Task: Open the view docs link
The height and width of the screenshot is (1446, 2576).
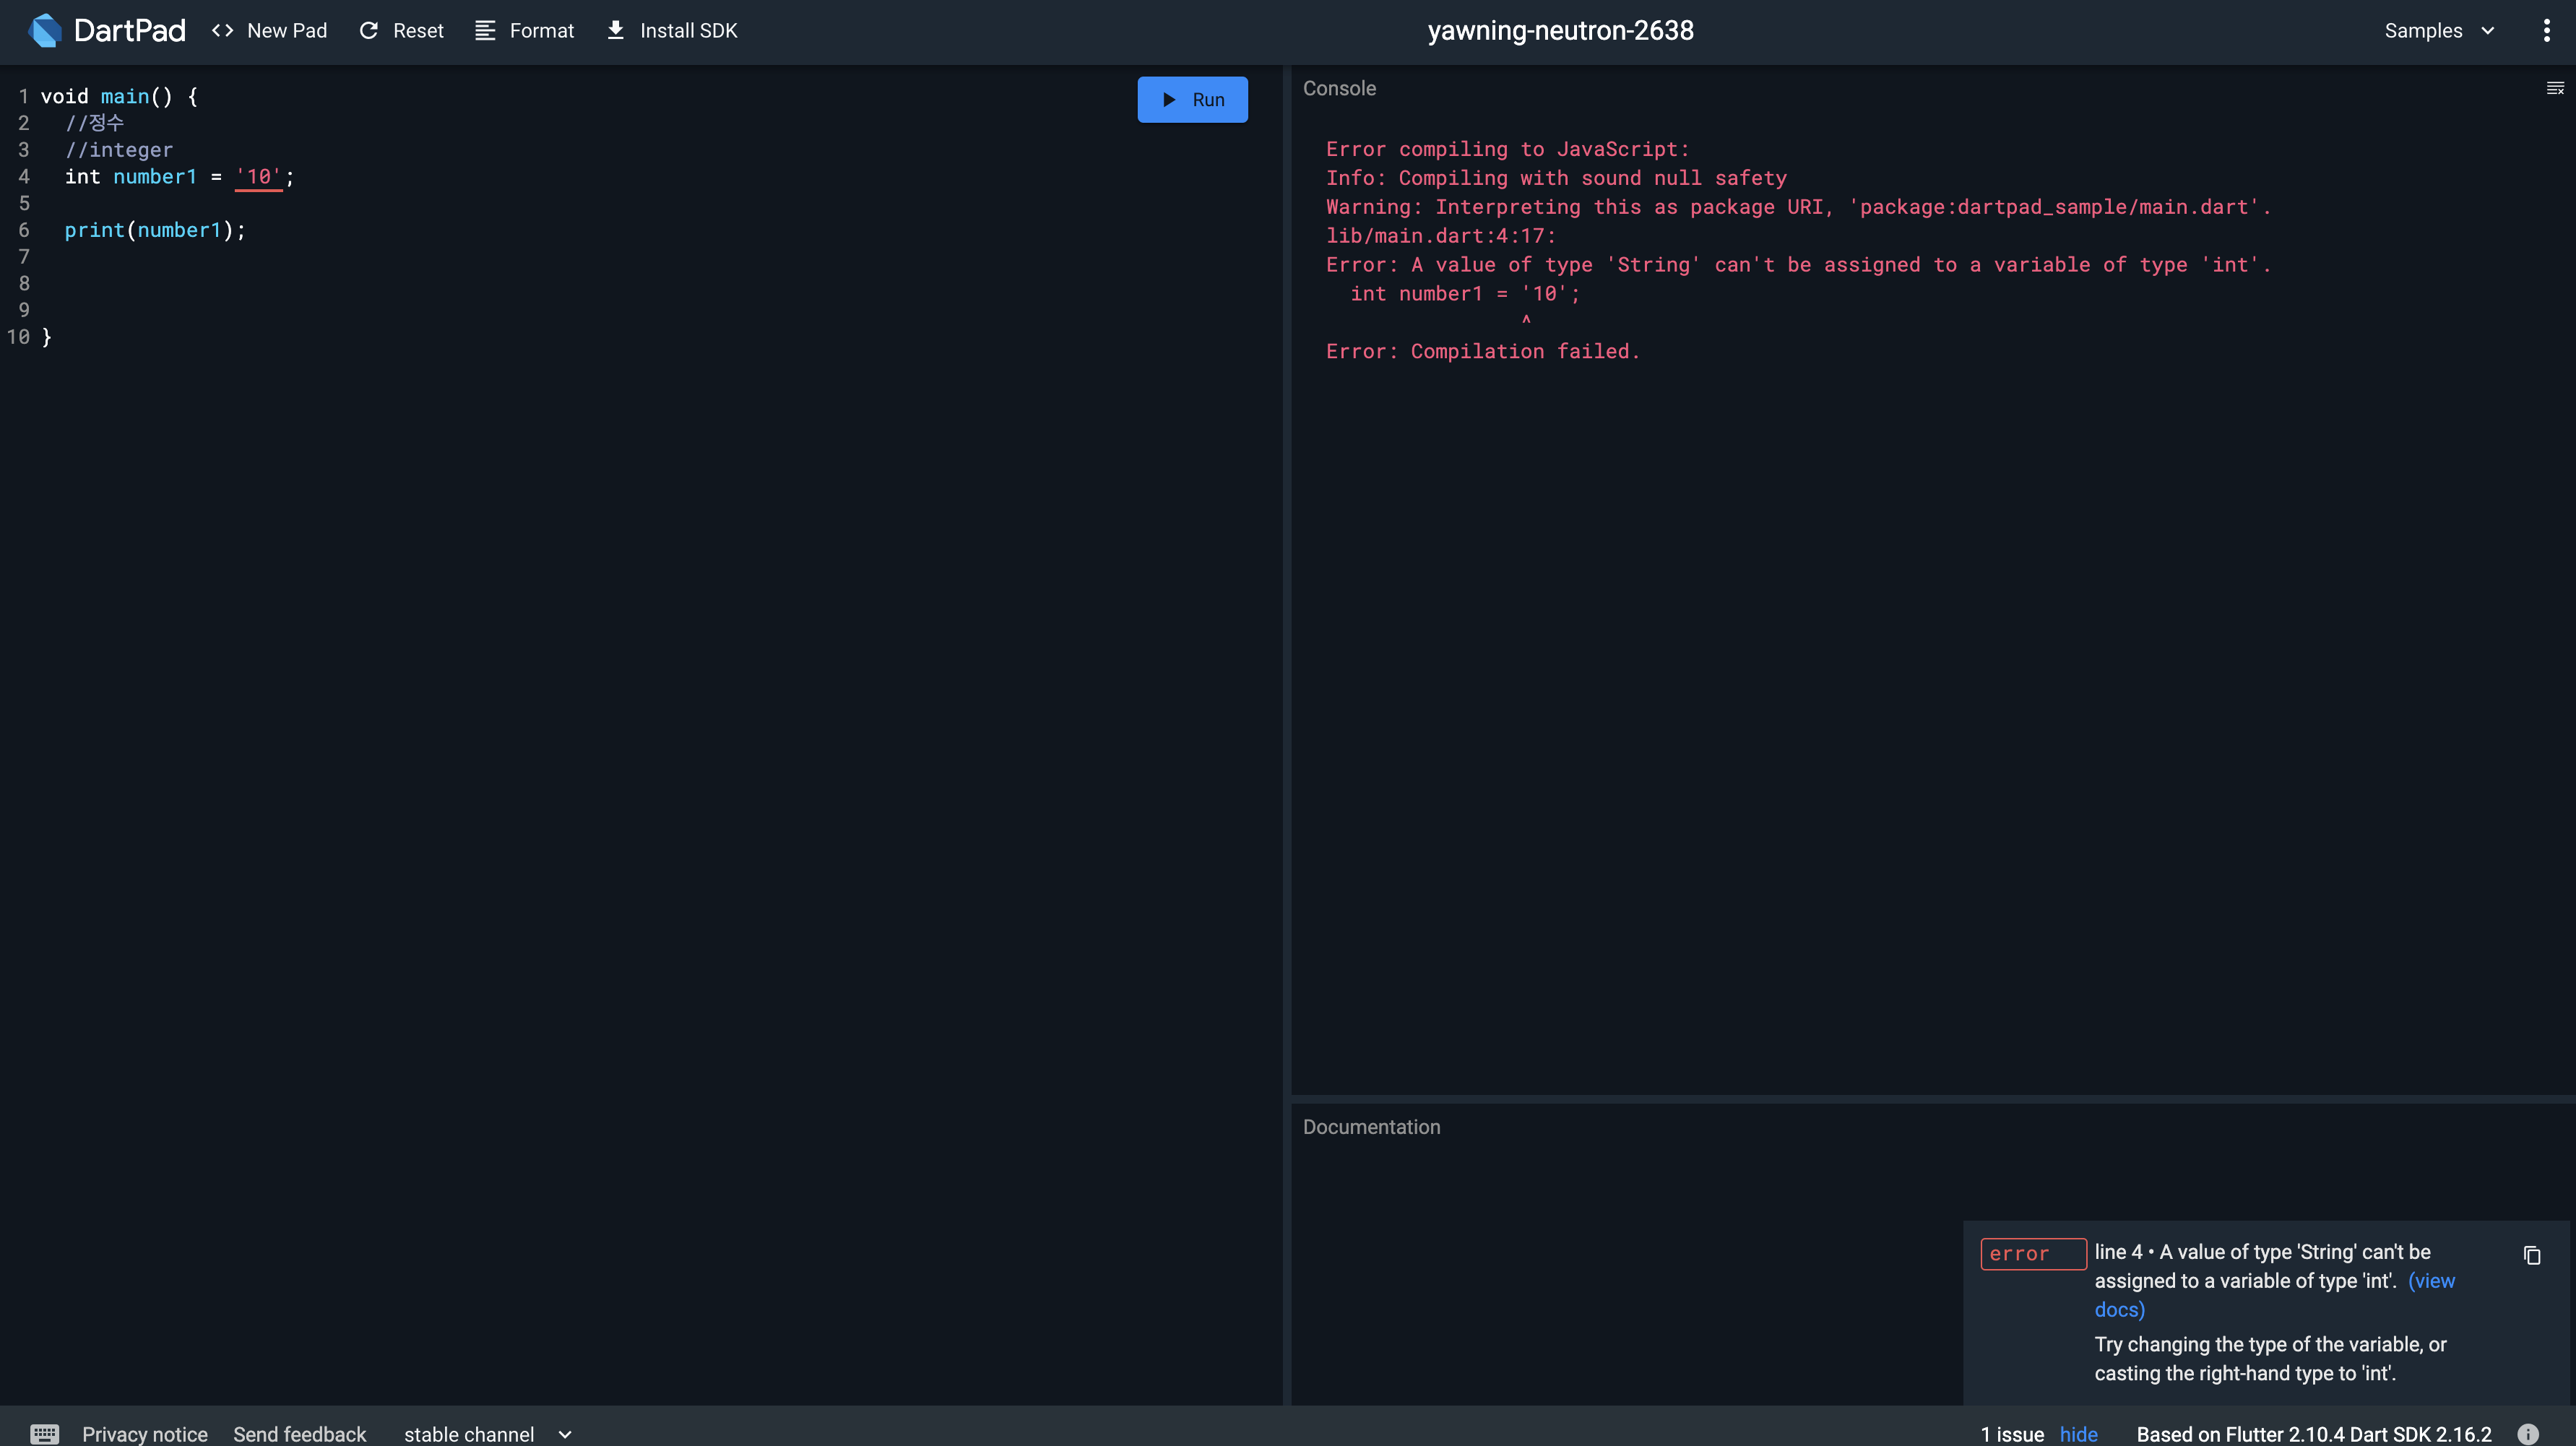Action: click(x=2431, y=1281)
